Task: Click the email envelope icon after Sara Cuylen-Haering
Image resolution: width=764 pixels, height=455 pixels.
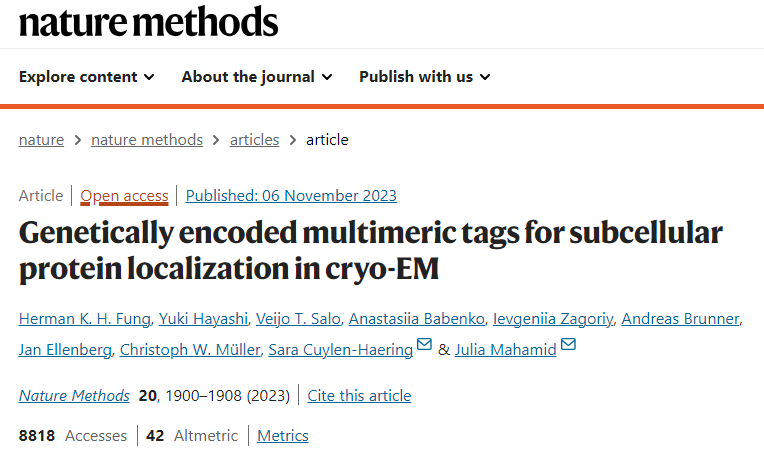Action: (x=424, y=344)
